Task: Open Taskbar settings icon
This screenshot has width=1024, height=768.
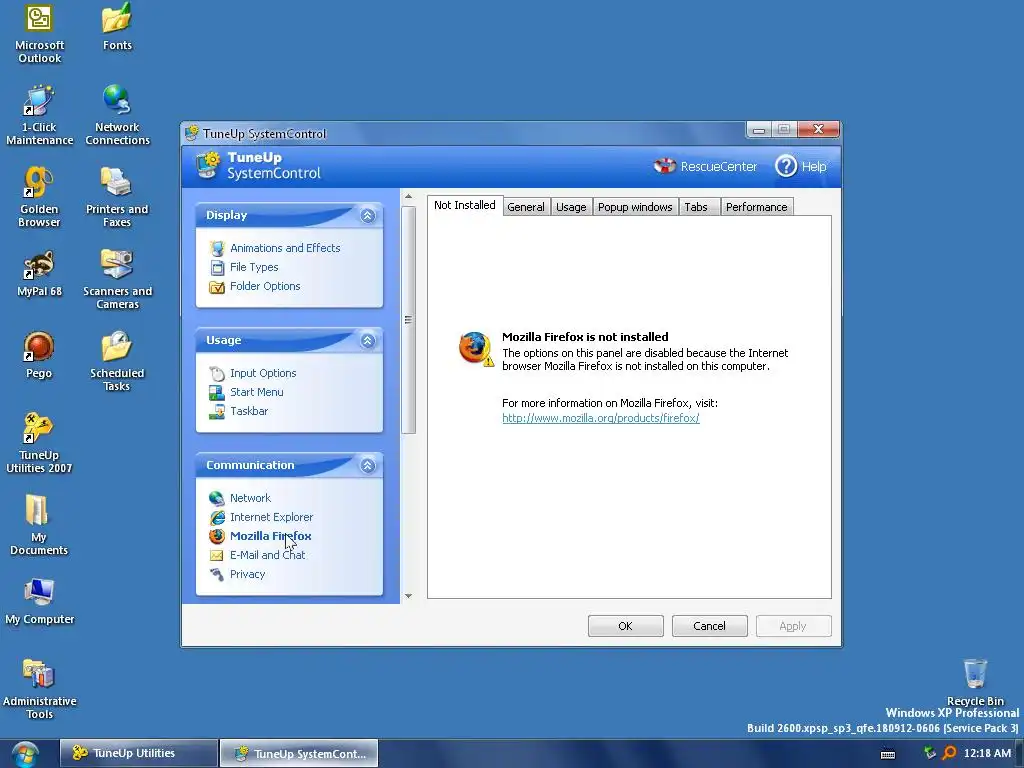Action: (x=217, y=411)
